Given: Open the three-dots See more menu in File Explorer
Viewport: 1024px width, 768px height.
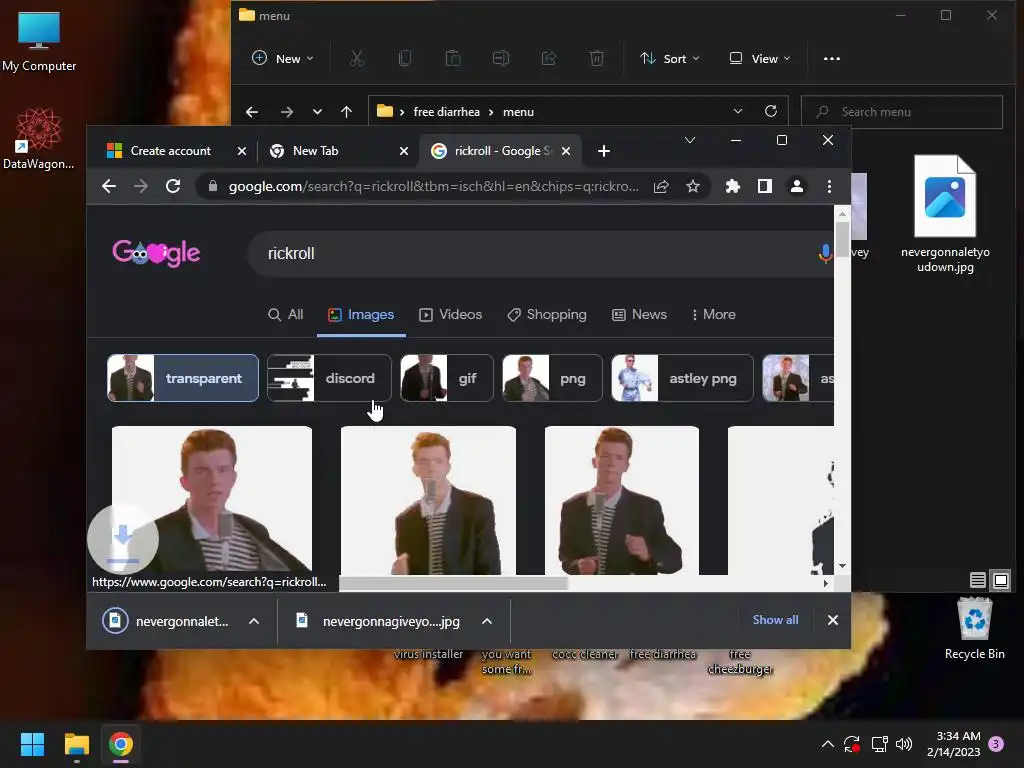Looking at the screenshot, I should point(832,59).
